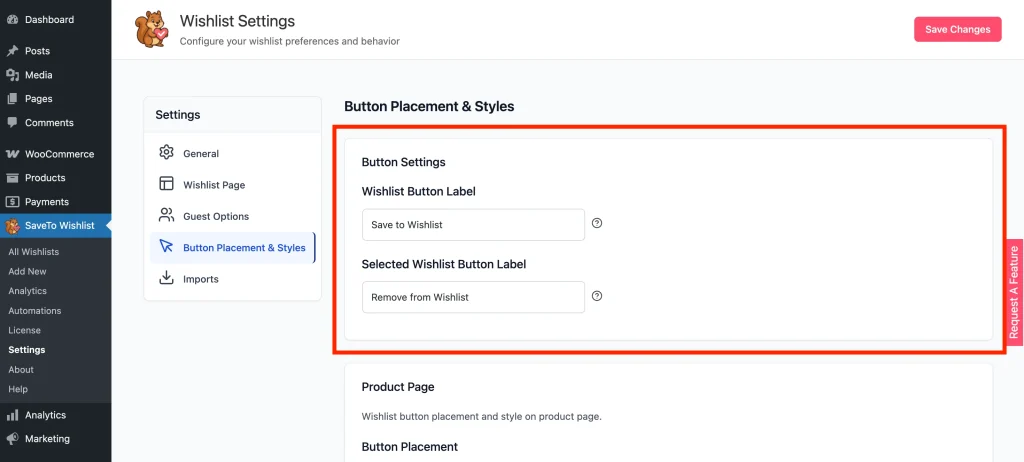Switch to the Wishlist Page tab
1024x462 pixels.
232,185
